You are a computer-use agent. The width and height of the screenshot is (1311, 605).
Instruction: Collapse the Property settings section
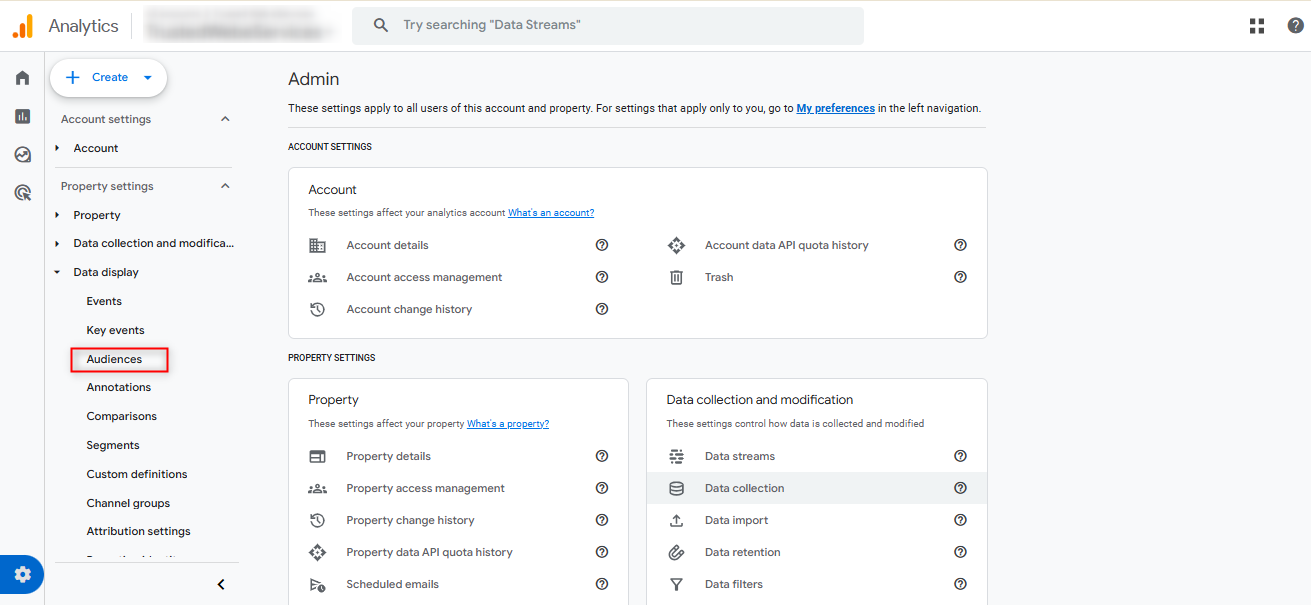(x=225, y=186)
